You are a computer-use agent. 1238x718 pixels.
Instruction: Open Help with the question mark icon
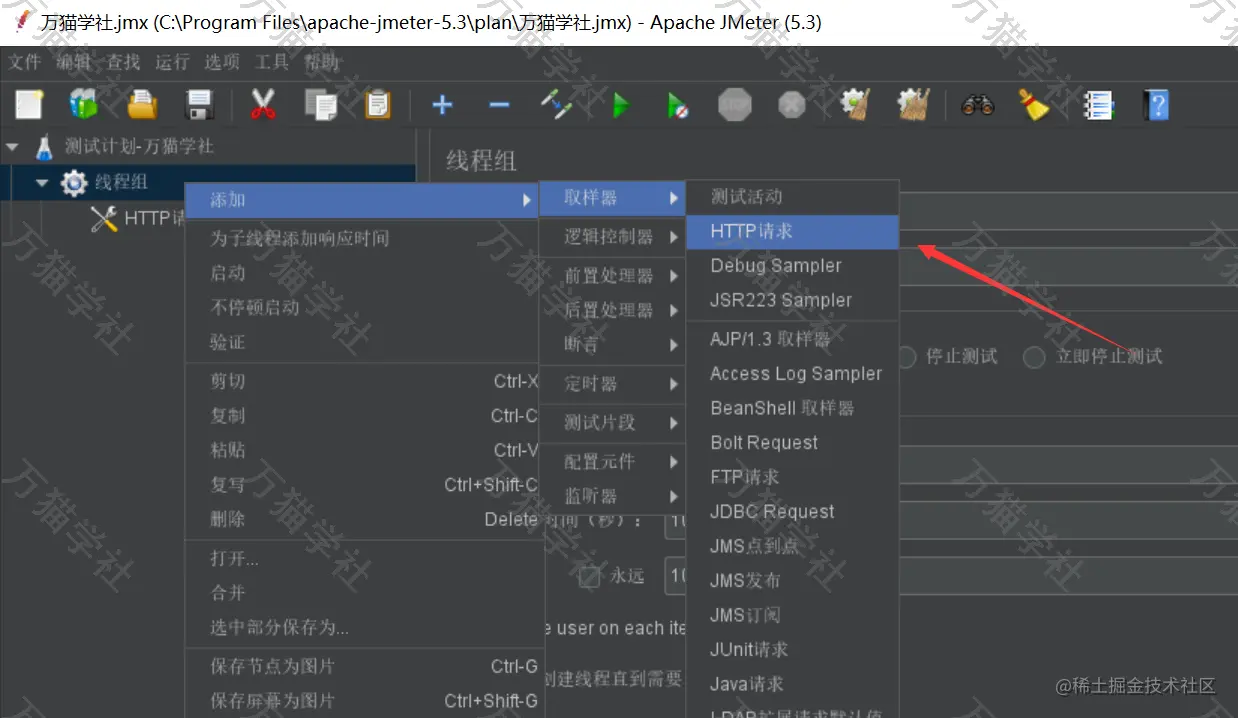pos(1156,105)
